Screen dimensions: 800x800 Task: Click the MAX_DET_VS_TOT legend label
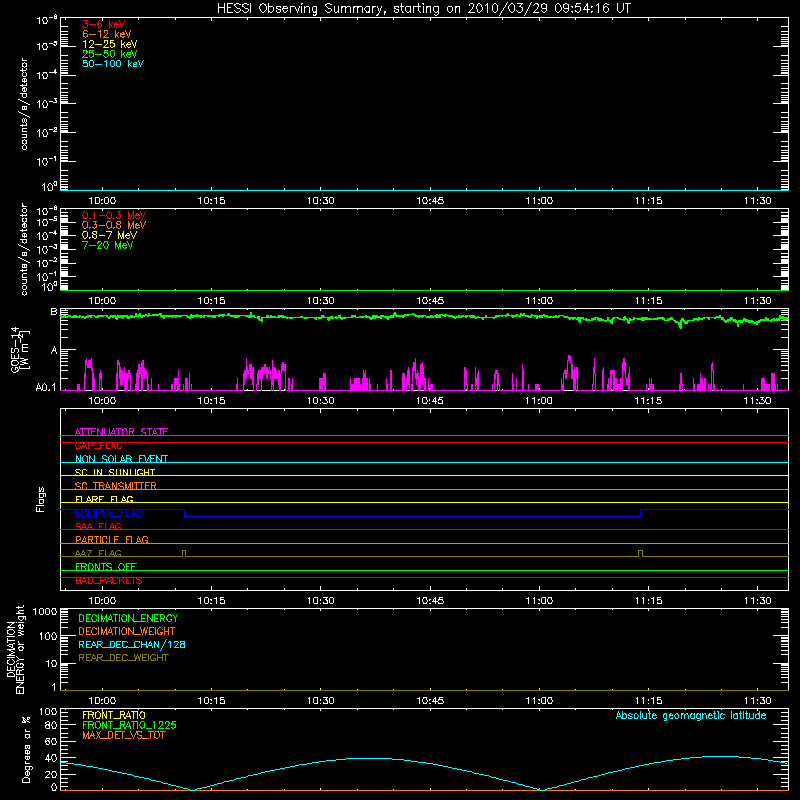pos(123,735)
